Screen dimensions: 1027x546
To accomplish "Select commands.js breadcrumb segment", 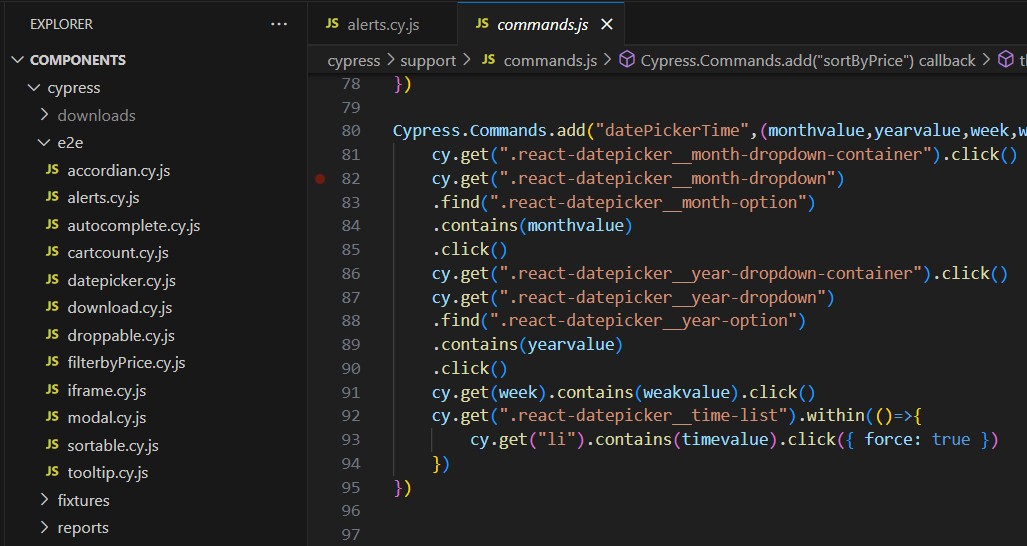I will pos(550,61).
